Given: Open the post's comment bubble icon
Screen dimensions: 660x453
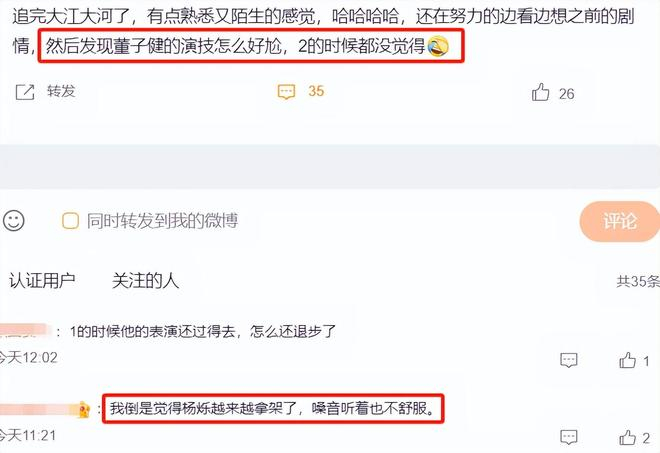Looking at the screenshot, I should (x=286, y=91).
